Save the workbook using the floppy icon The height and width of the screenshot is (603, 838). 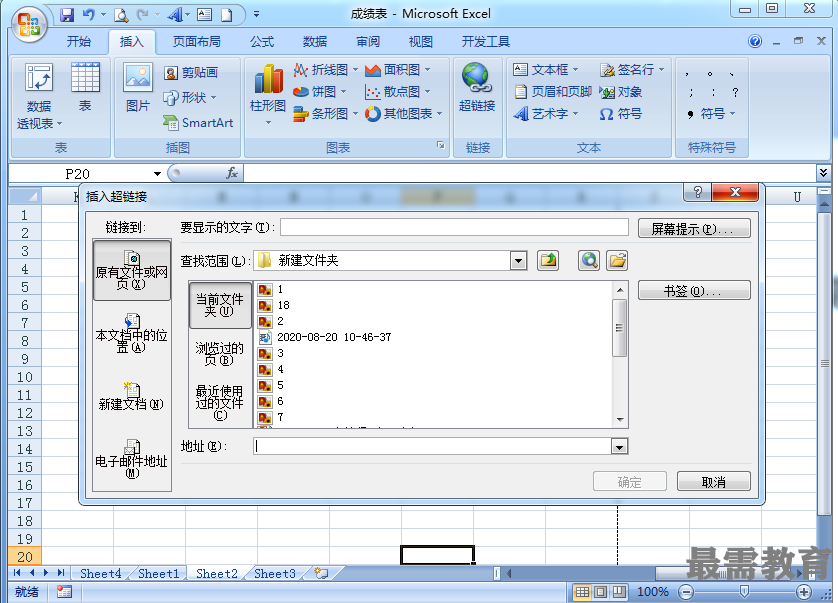point(67,14)
